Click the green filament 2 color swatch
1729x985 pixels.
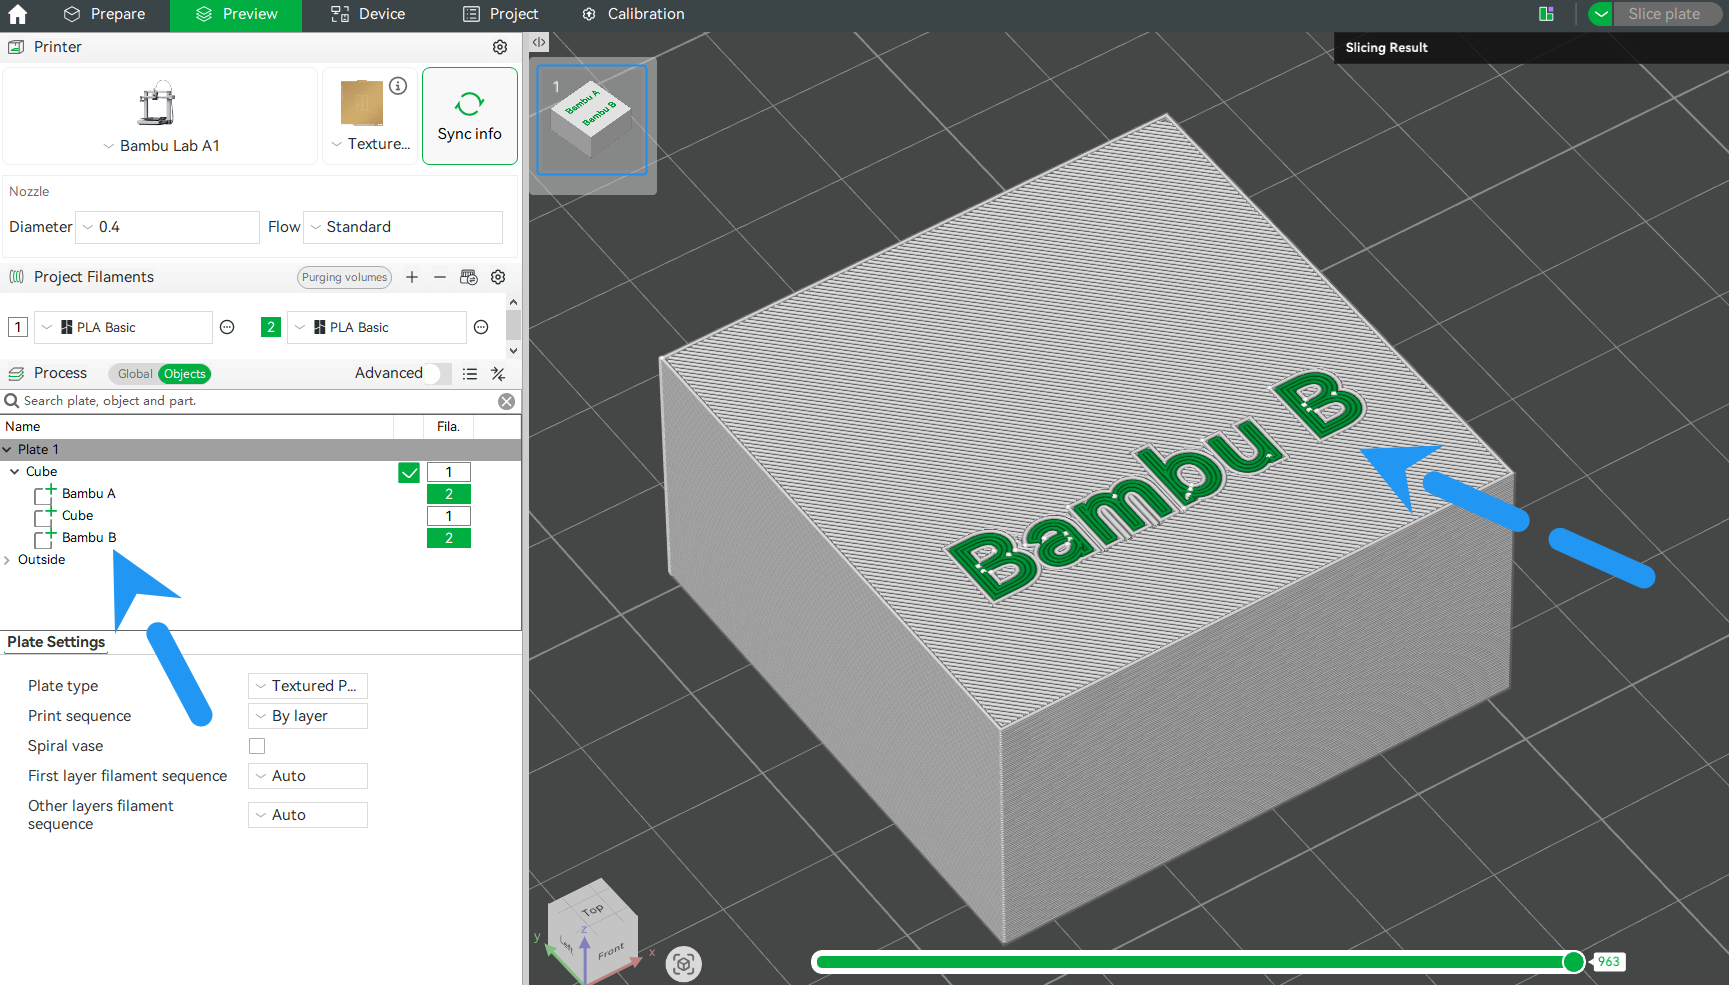pos(271,327)
